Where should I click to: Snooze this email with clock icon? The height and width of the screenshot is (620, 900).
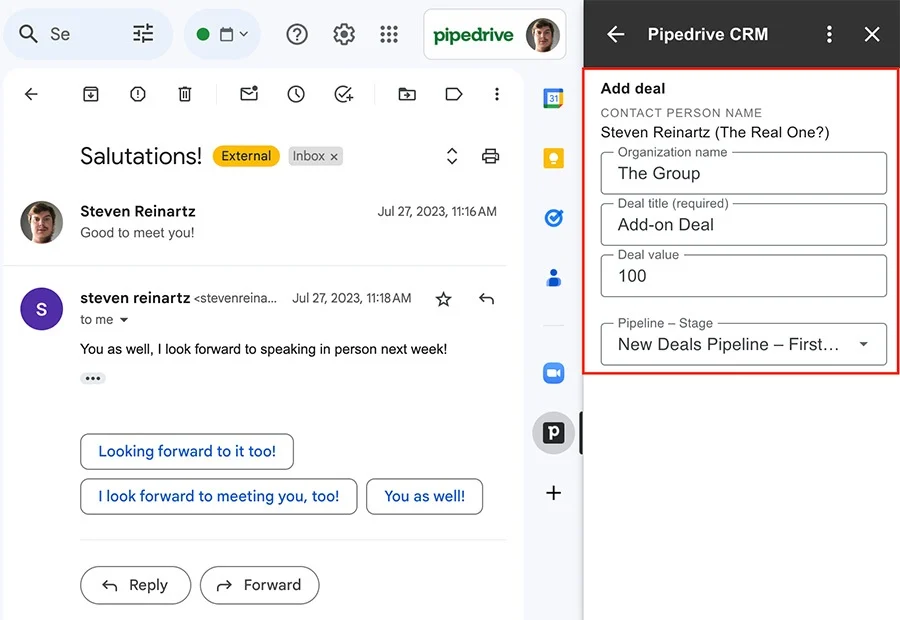click(x=296, y=94)
